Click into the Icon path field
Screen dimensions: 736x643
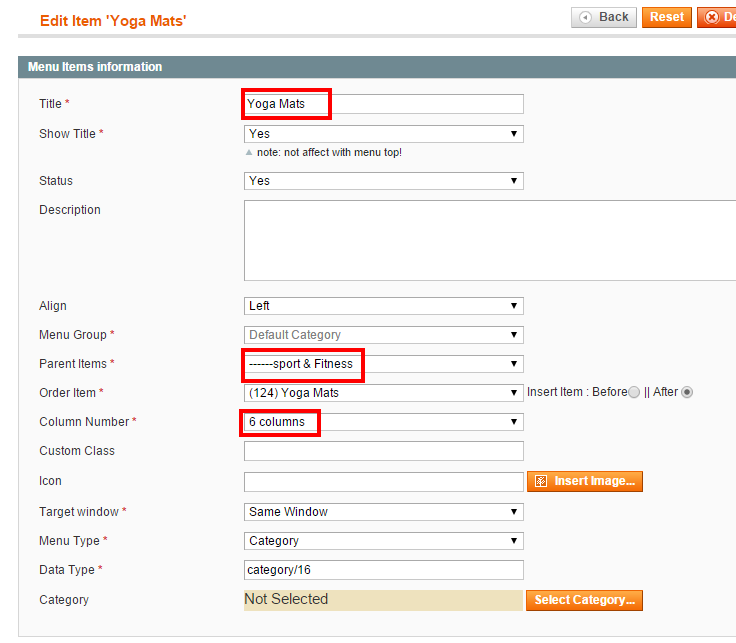click(x=383, y=482)
